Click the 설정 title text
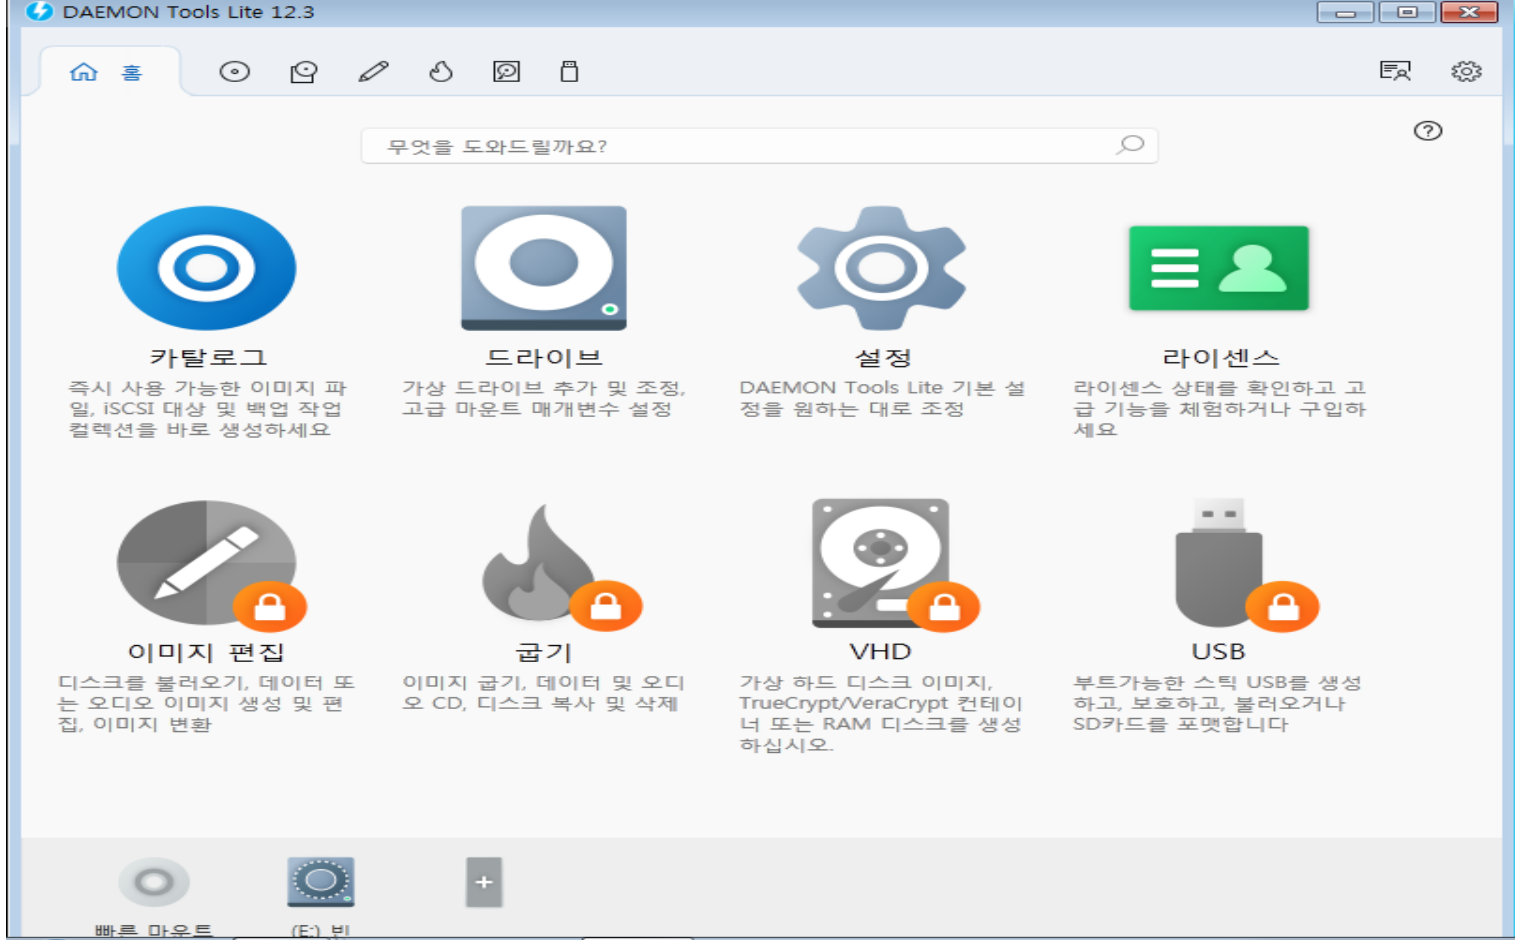Viewport: 1515px width, 940px height. pos(883,358)
